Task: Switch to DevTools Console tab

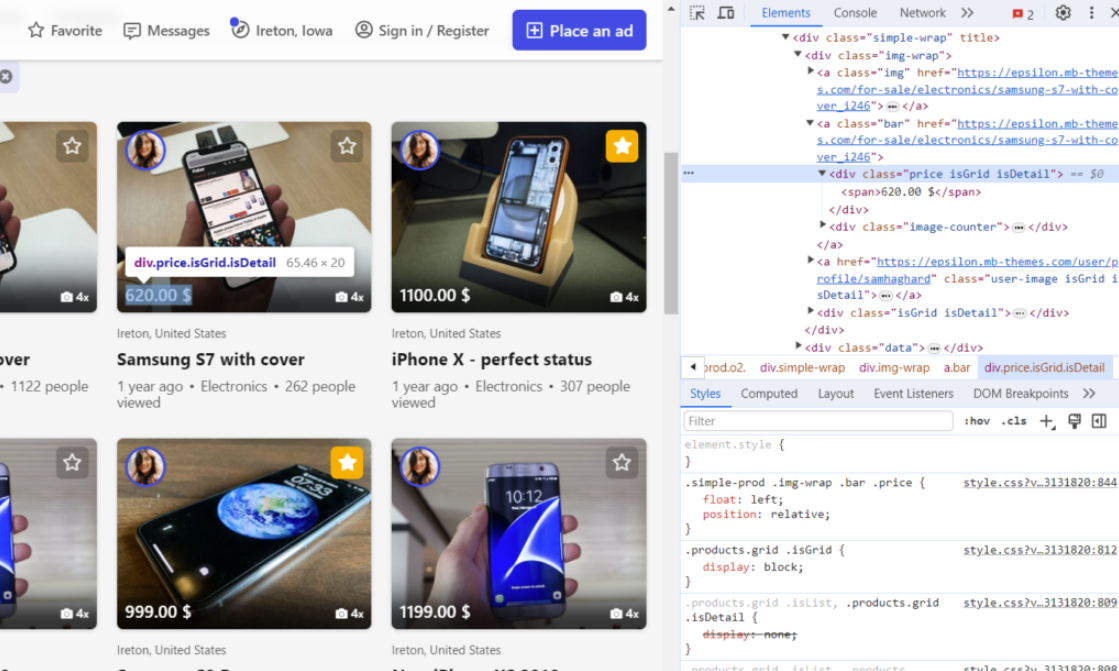Action: coord(855,13)
